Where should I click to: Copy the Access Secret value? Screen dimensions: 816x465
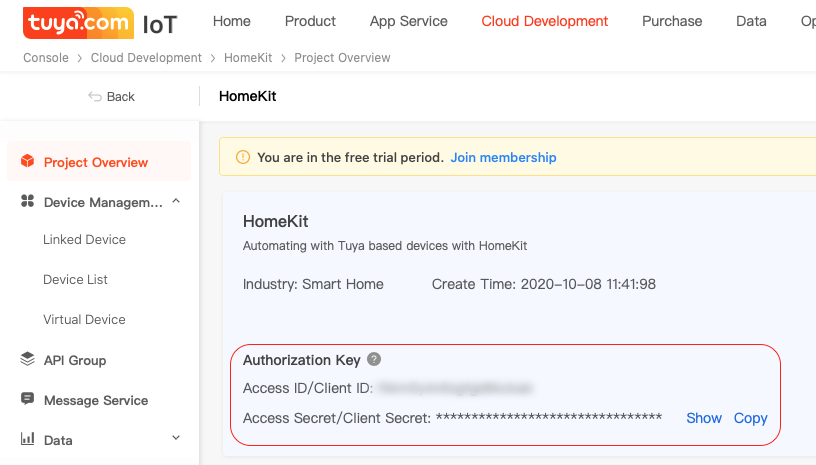coord(750,418)
